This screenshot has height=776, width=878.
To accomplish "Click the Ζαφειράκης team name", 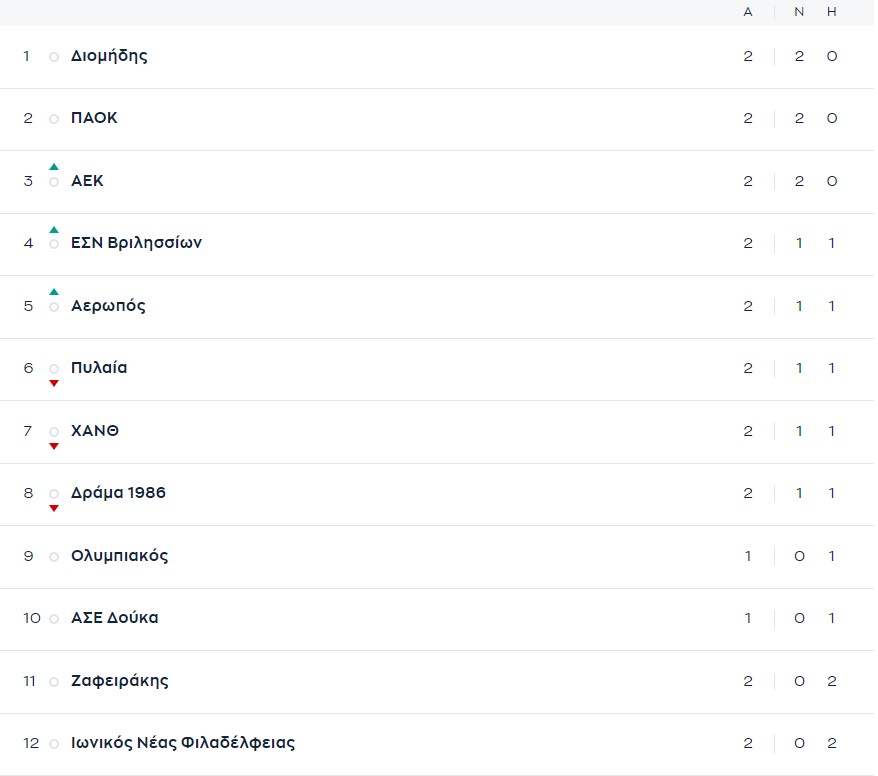I will [x=119, y=681].
